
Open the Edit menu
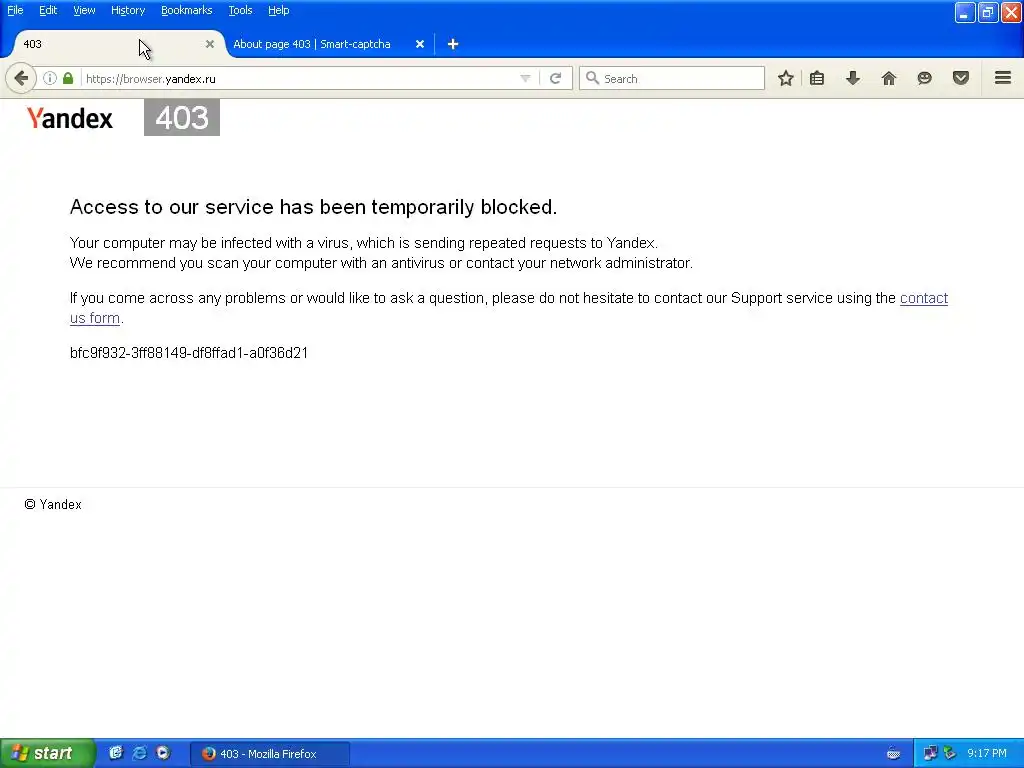48,10
